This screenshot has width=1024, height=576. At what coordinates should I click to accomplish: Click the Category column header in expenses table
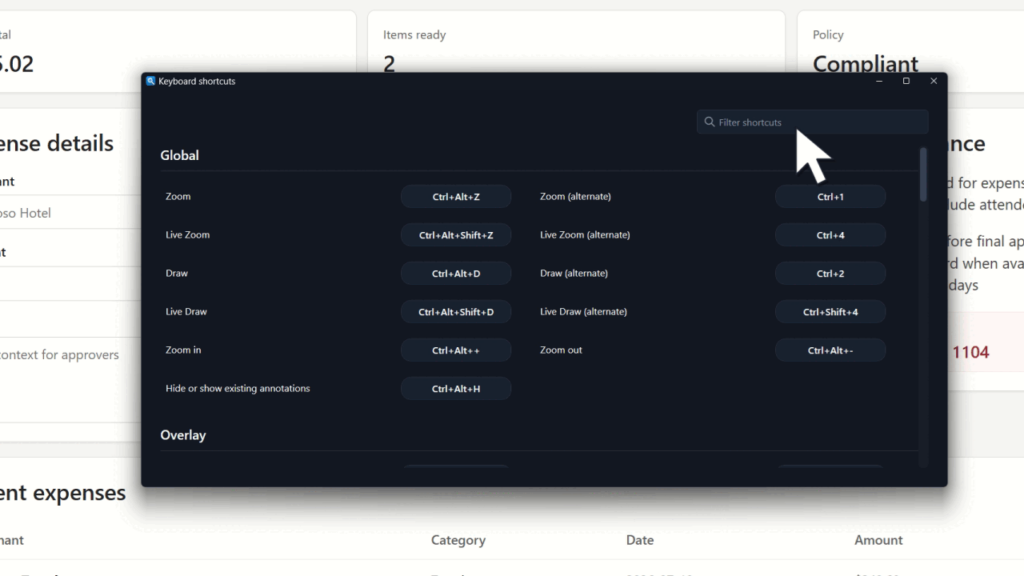click(458, 540)
